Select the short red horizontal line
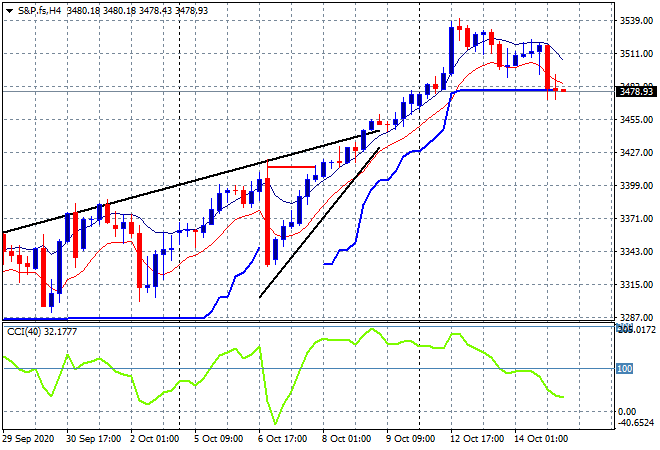Viewport: 660px width, 450px height. point(291,167)
